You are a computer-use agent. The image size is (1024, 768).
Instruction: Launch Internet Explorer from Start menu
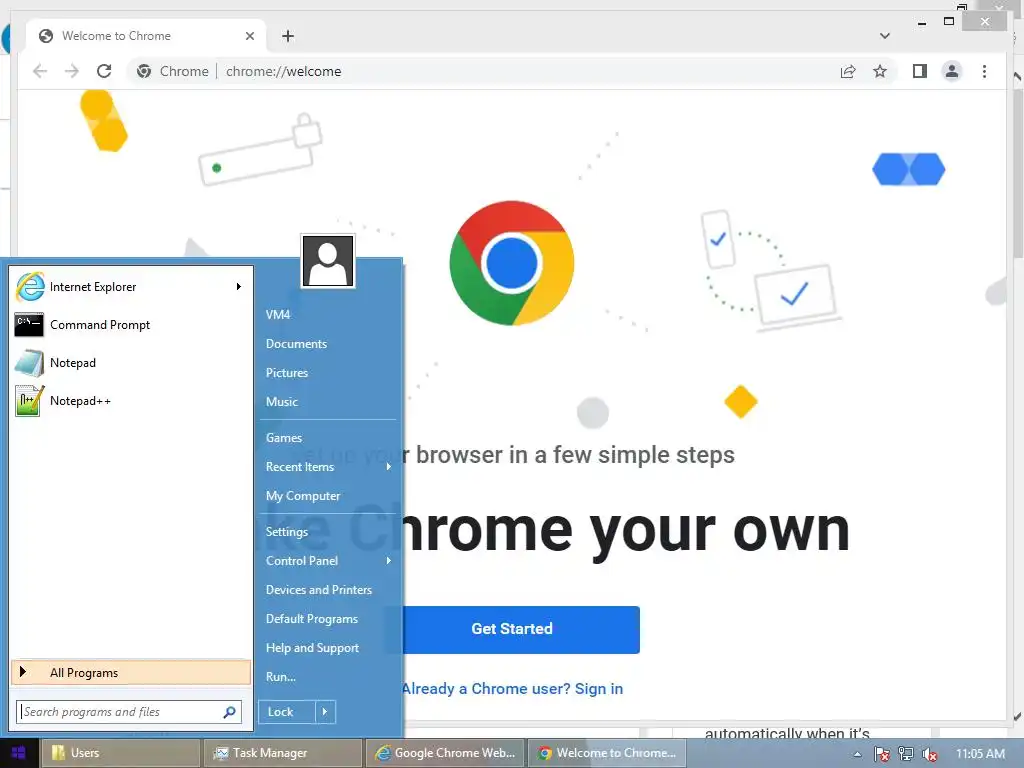pyautogui.click(x=131, y=287)
